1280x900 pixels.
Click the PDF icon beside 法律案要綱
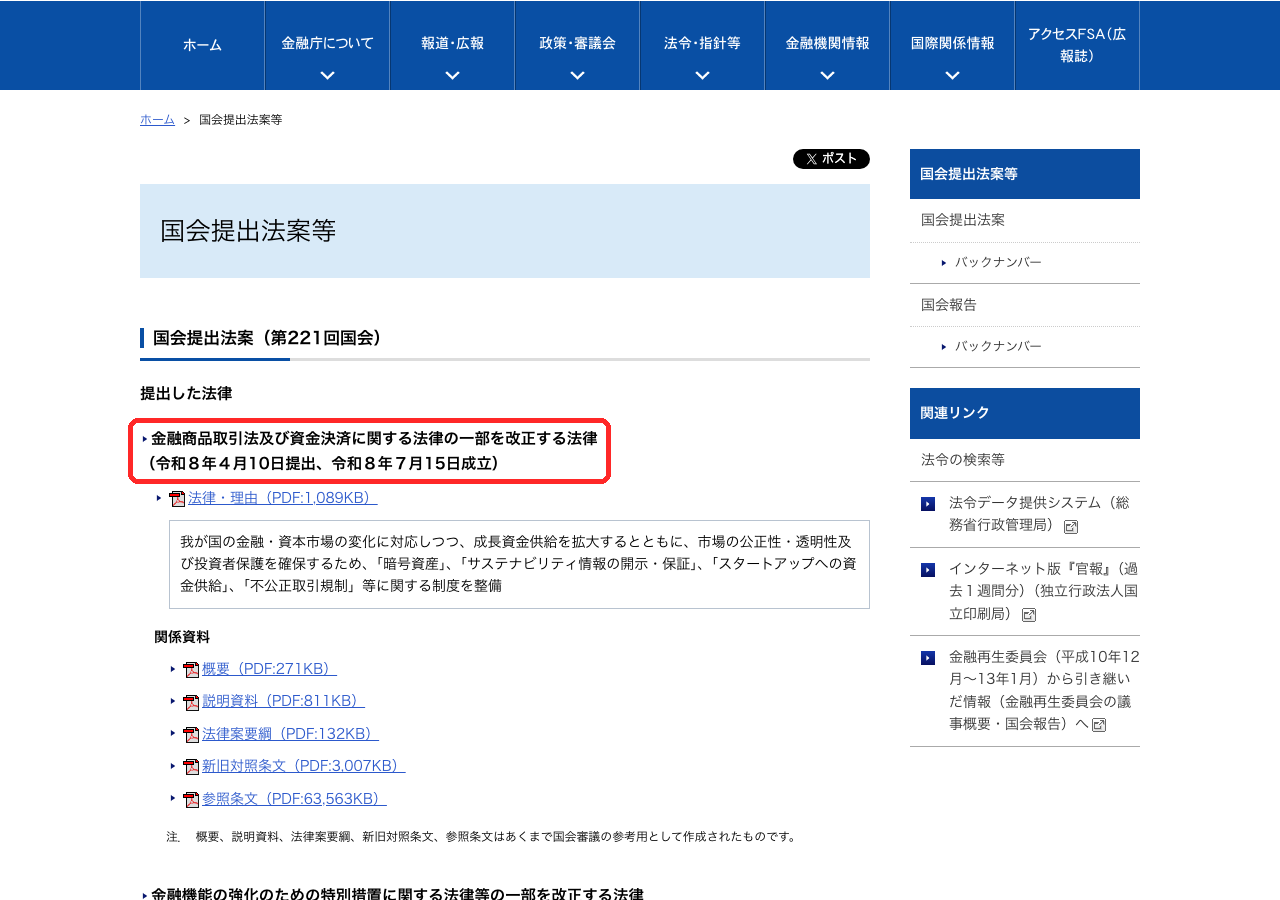191,735
